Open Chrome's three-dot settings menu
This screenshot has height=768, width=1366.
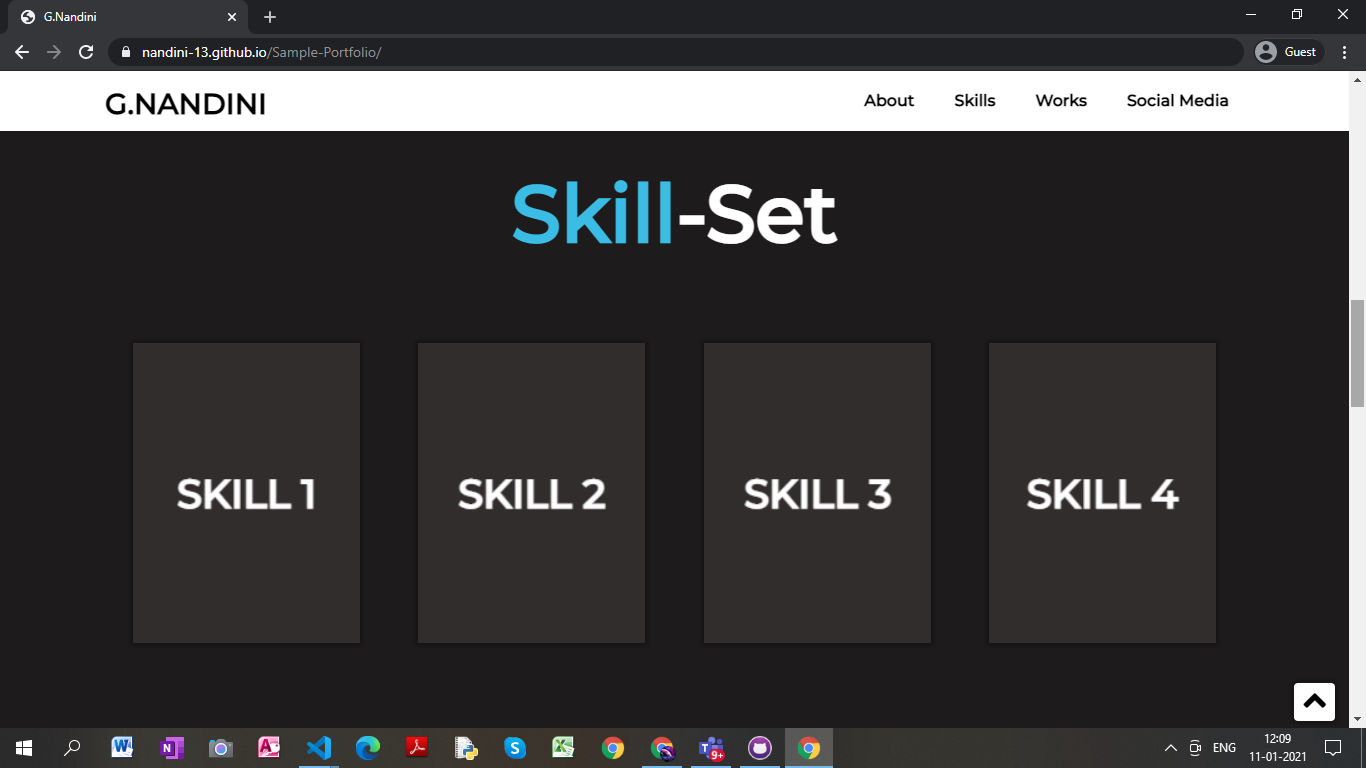point(1344,52)
